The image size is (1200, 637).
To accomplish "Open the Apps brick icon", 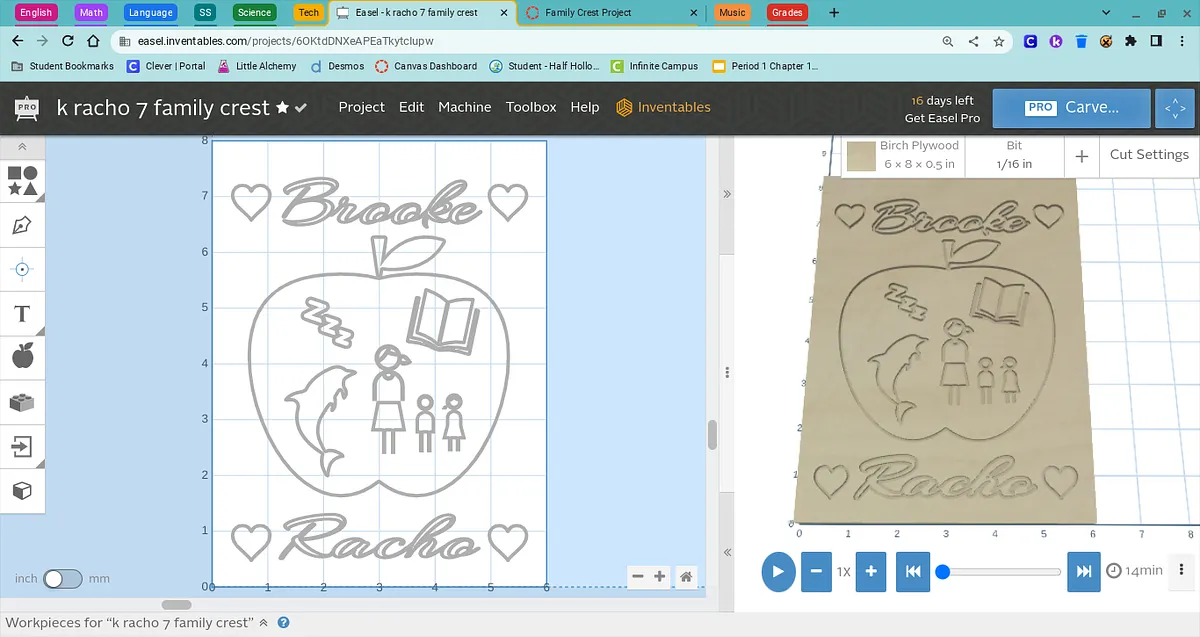I will (22, 402).
